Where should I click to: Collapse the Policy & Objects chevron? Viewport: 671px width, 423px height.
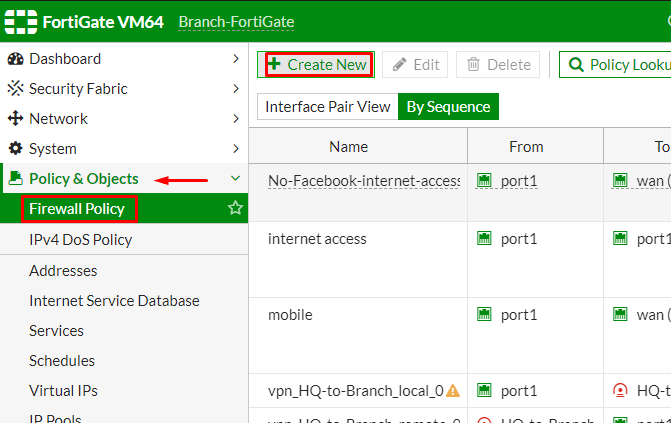coord(235,178)
